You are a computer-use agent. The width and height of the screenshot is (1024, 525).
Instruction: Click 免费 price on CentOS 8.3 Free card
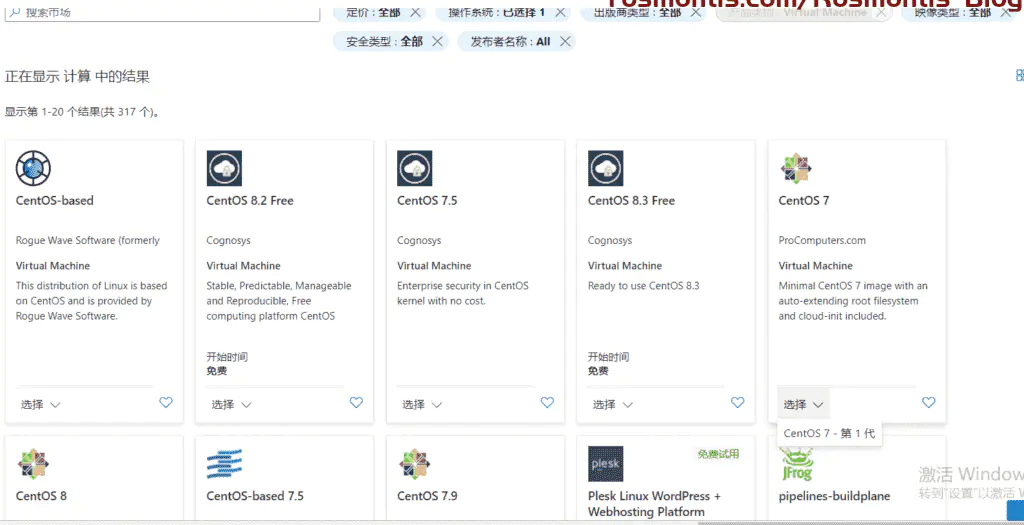(x=598, y=370)
